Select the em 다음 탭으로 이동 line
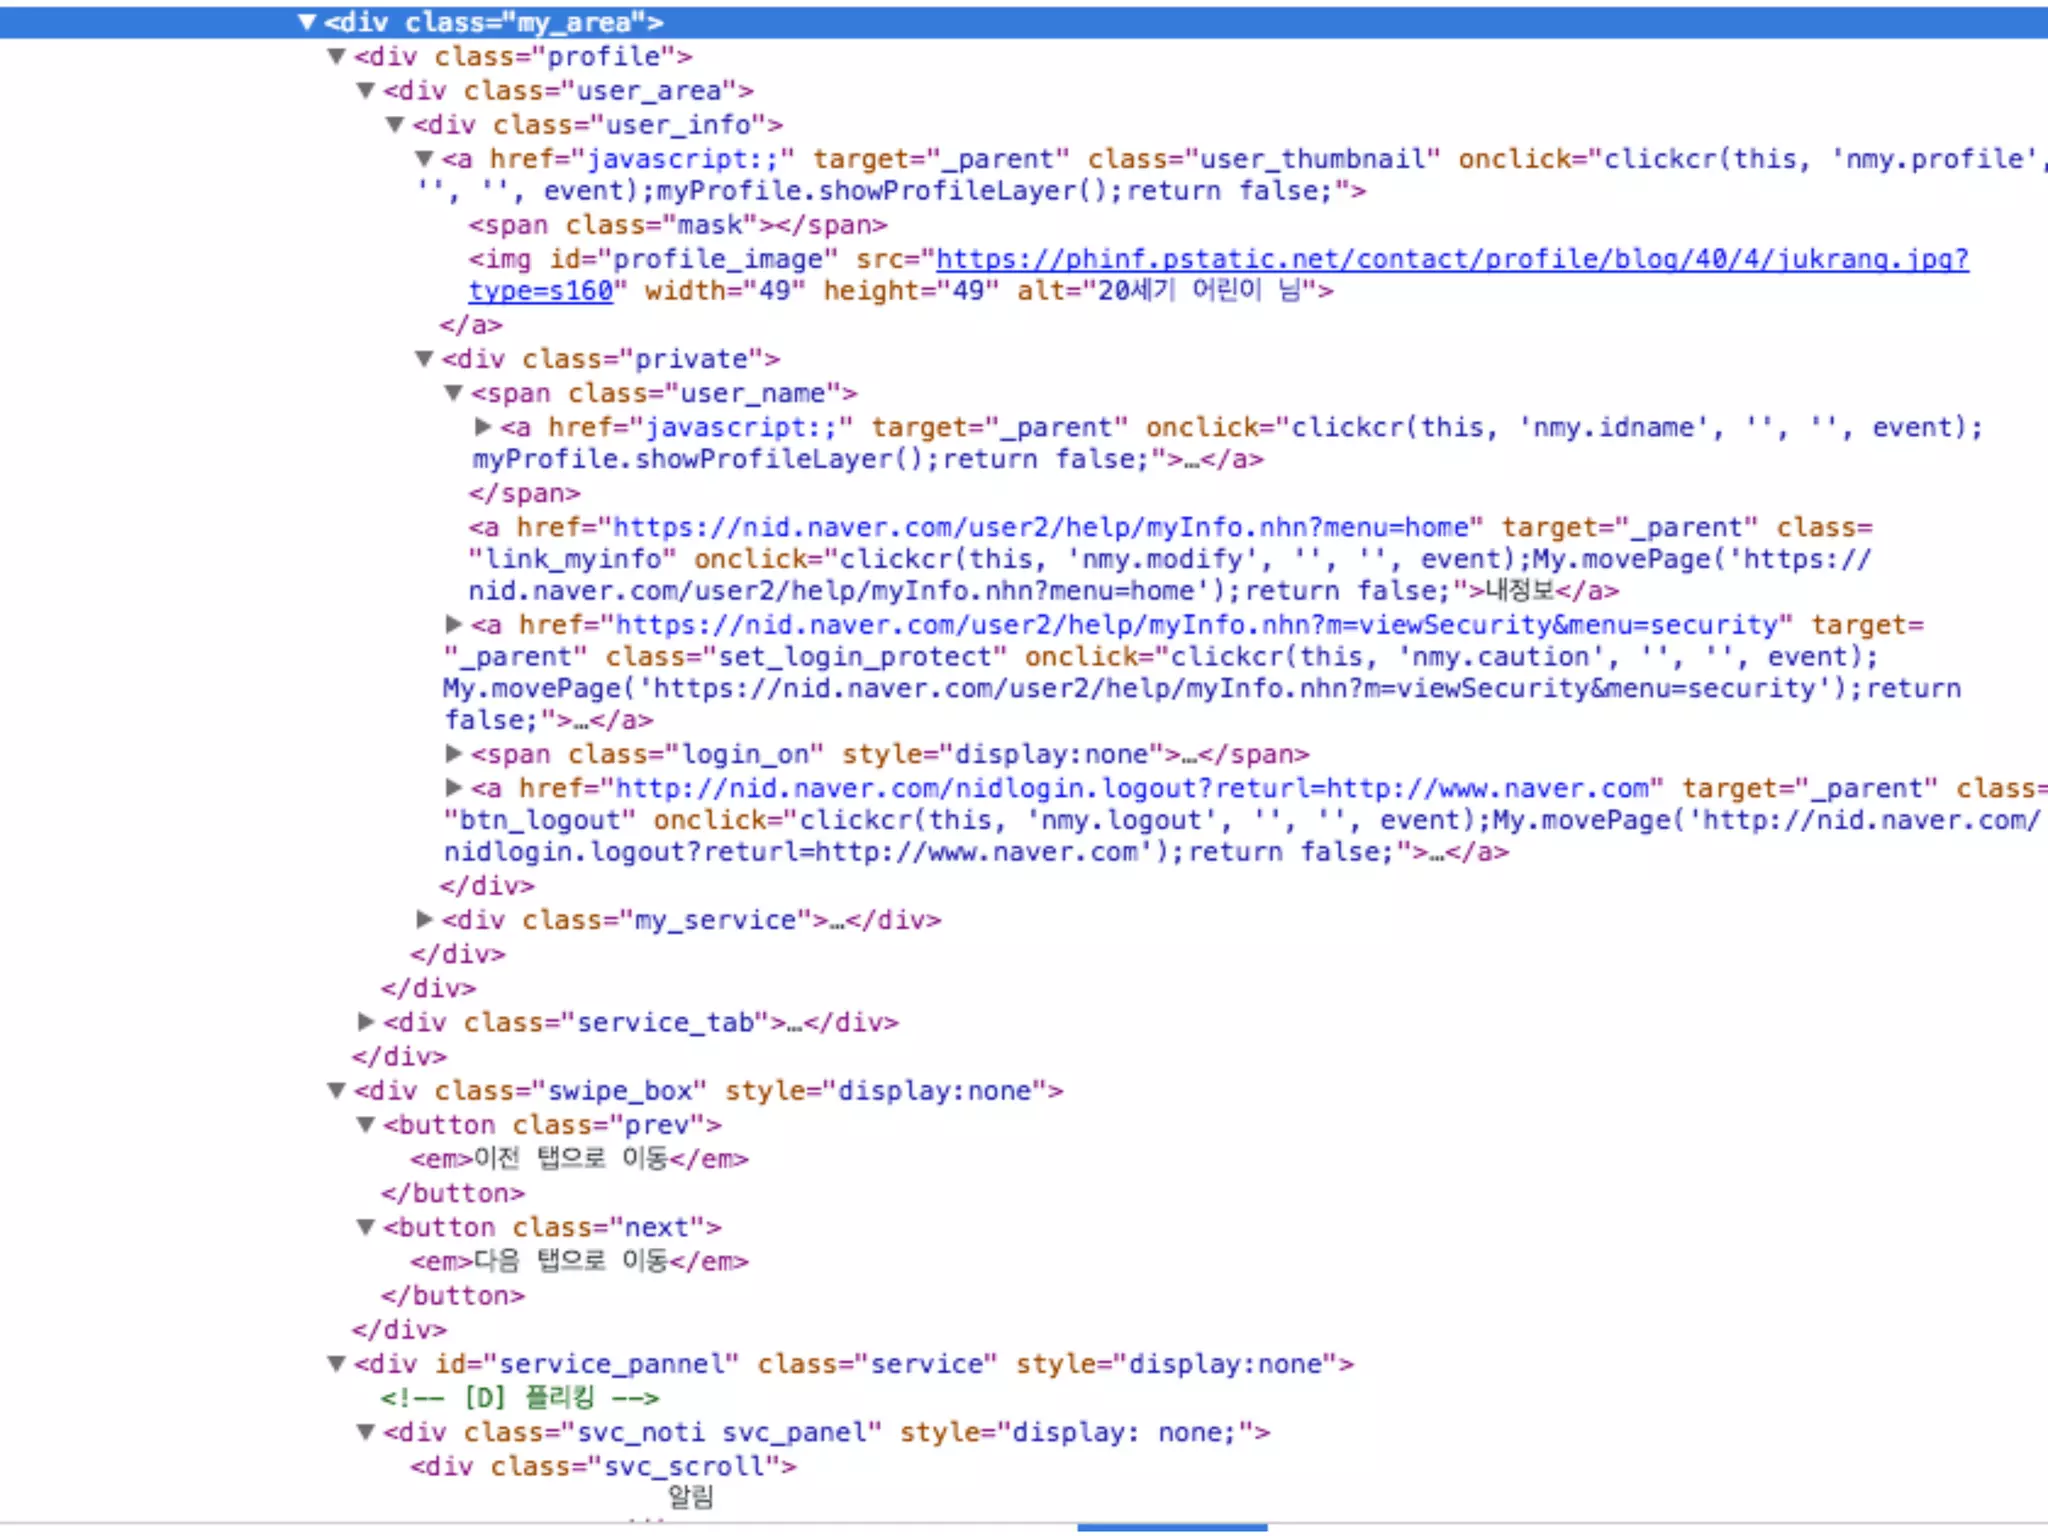 (x=579, y=1261)
